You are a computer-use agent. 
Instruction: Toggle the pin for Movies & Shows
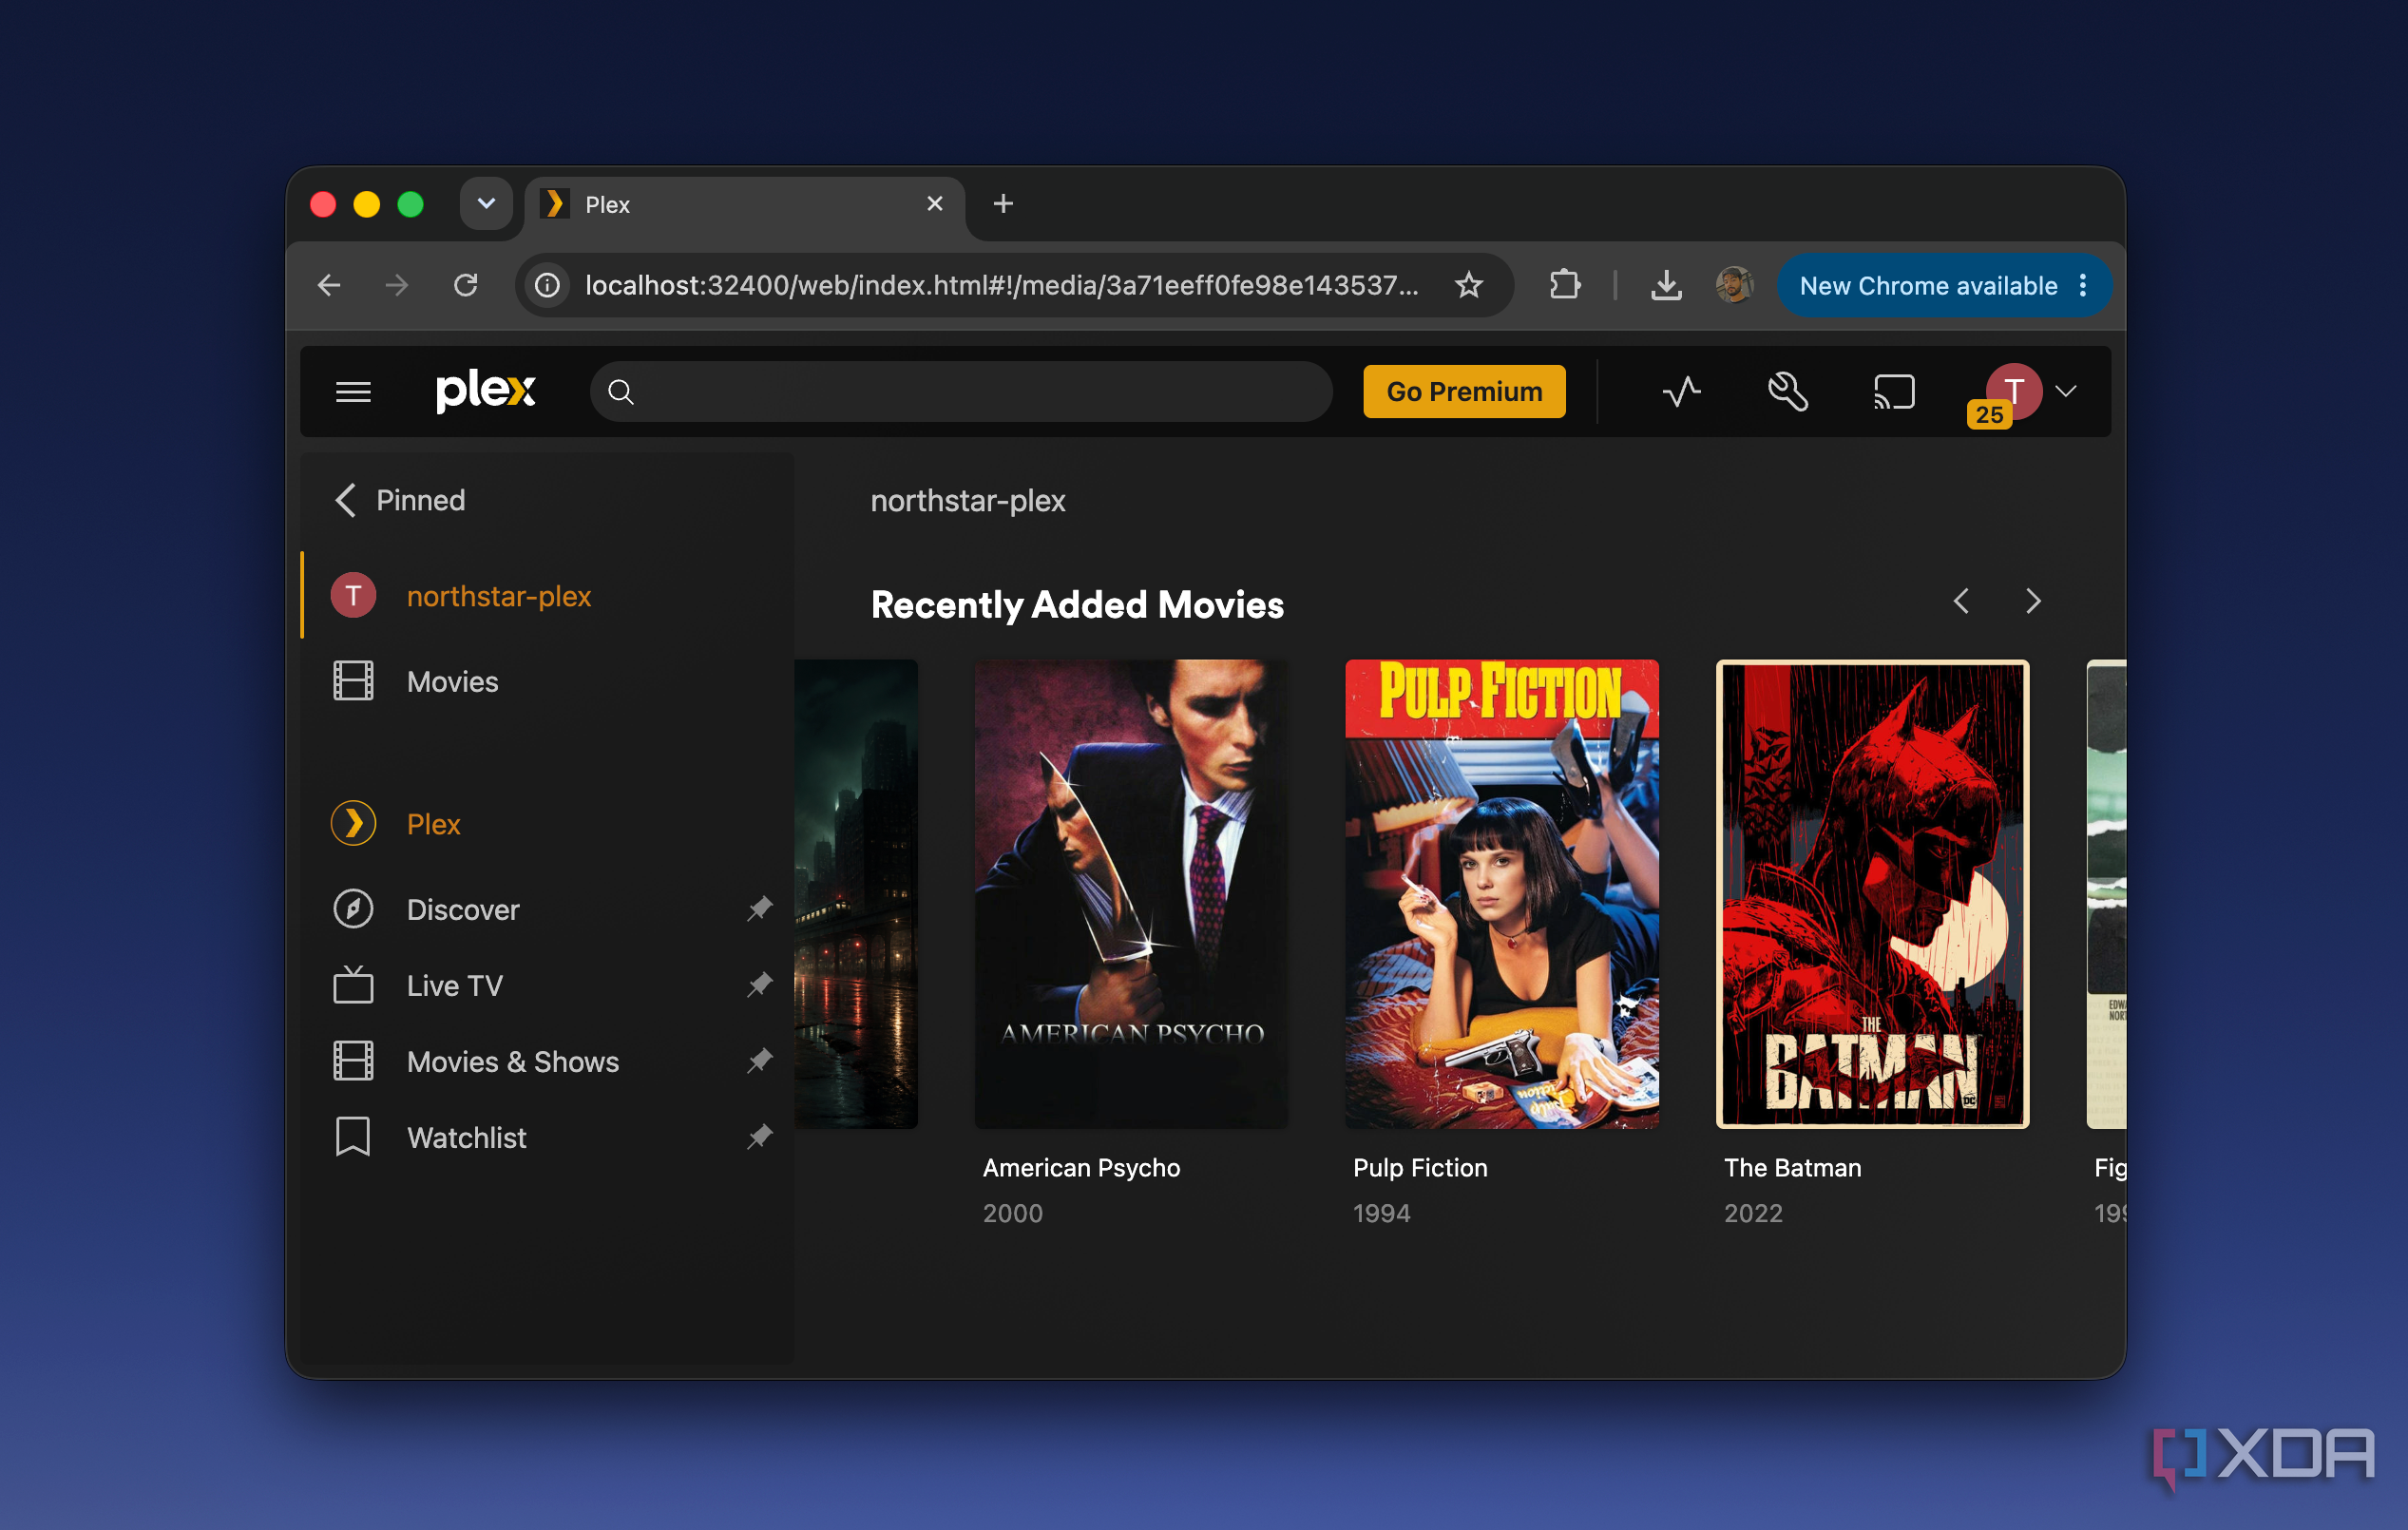coord(760,1060)
